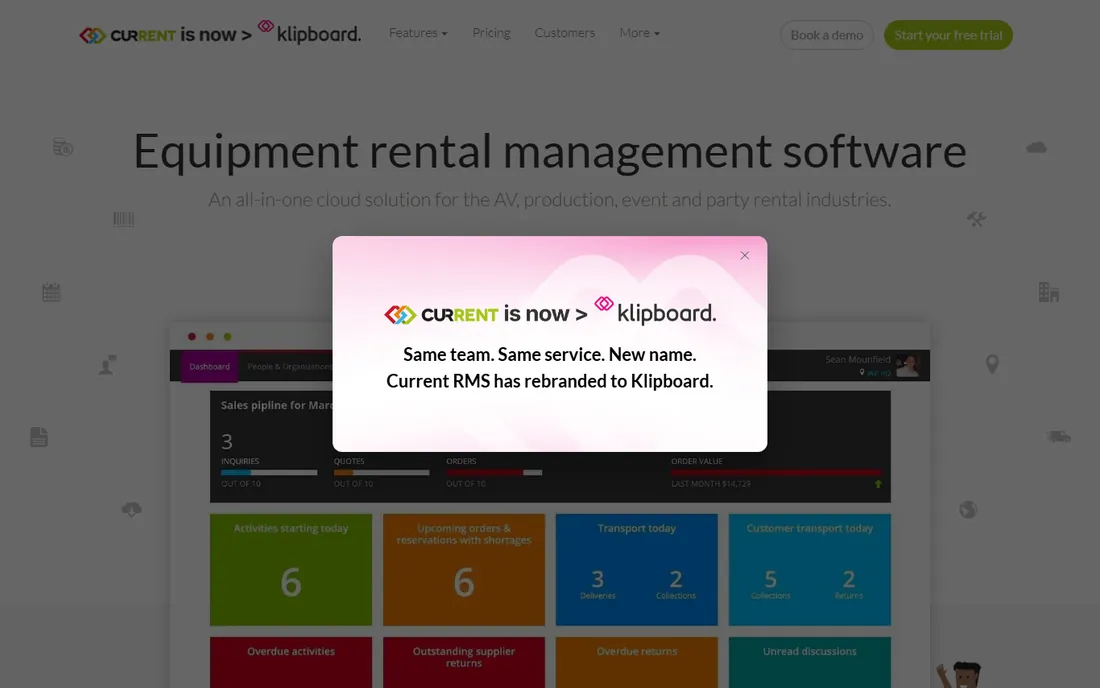Click the Current logo inside the popup

441,314
